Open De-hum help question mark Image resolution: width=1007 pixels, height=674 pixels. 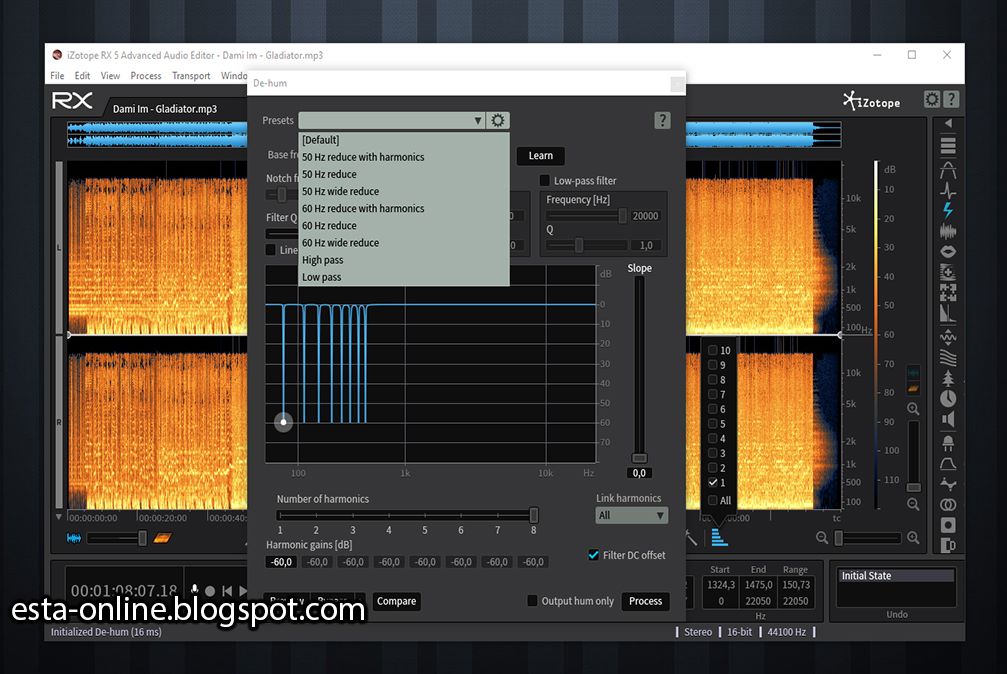(662, 120)
